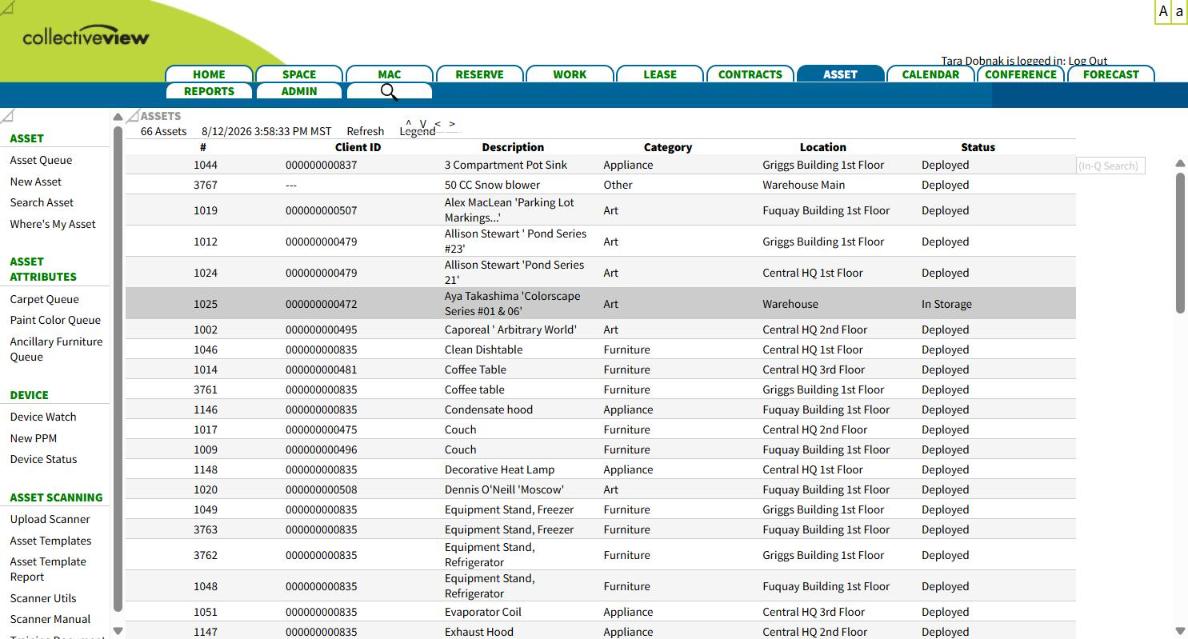Click Refresh in the assets header
The width and height of the screenshot is (1188, 639).
tap(365, 131)
